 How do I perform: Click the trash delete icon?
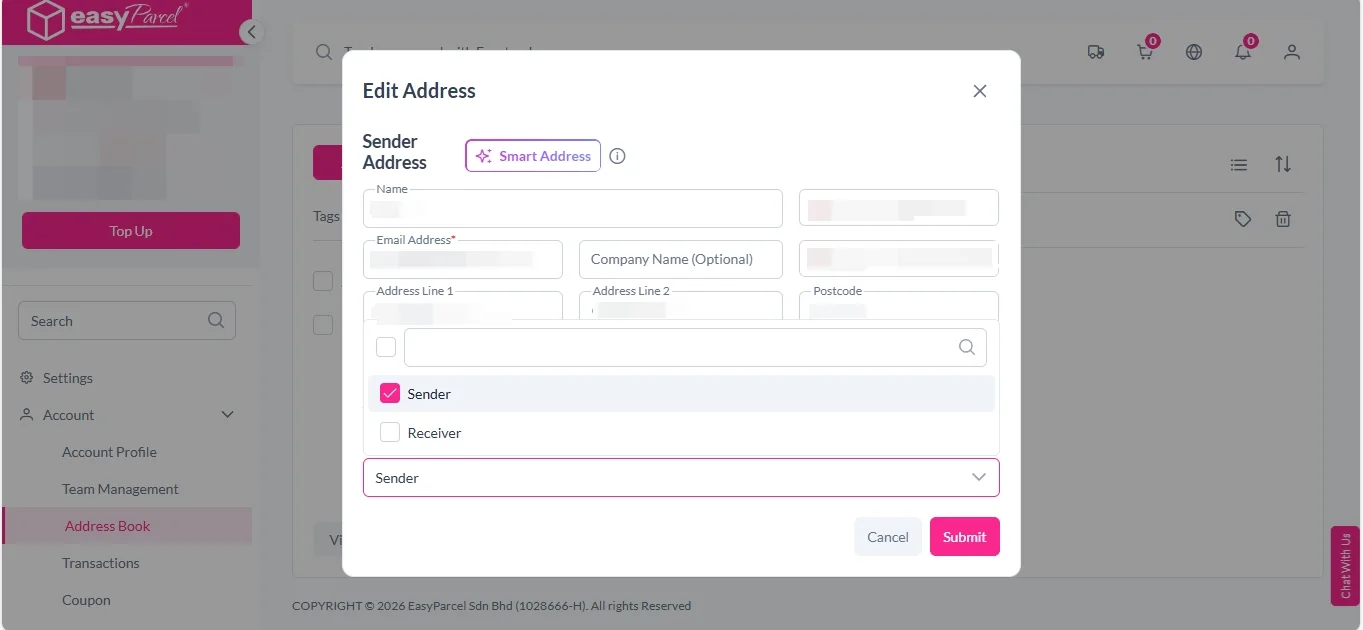(1283, 219)
